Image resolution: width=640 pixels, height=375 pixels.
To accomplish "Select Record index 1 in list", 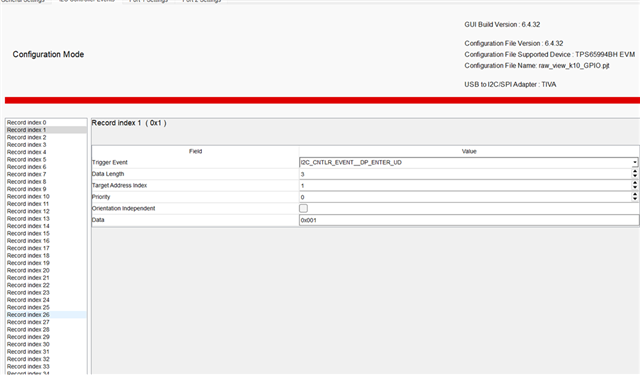I will 46,130.
